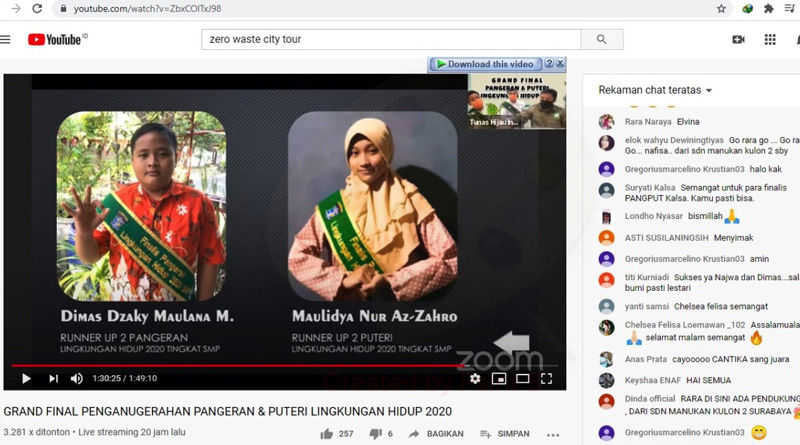Open more actions three-dot menu
This screenshot has height=445, width=800.
click(x=553, y=435)
